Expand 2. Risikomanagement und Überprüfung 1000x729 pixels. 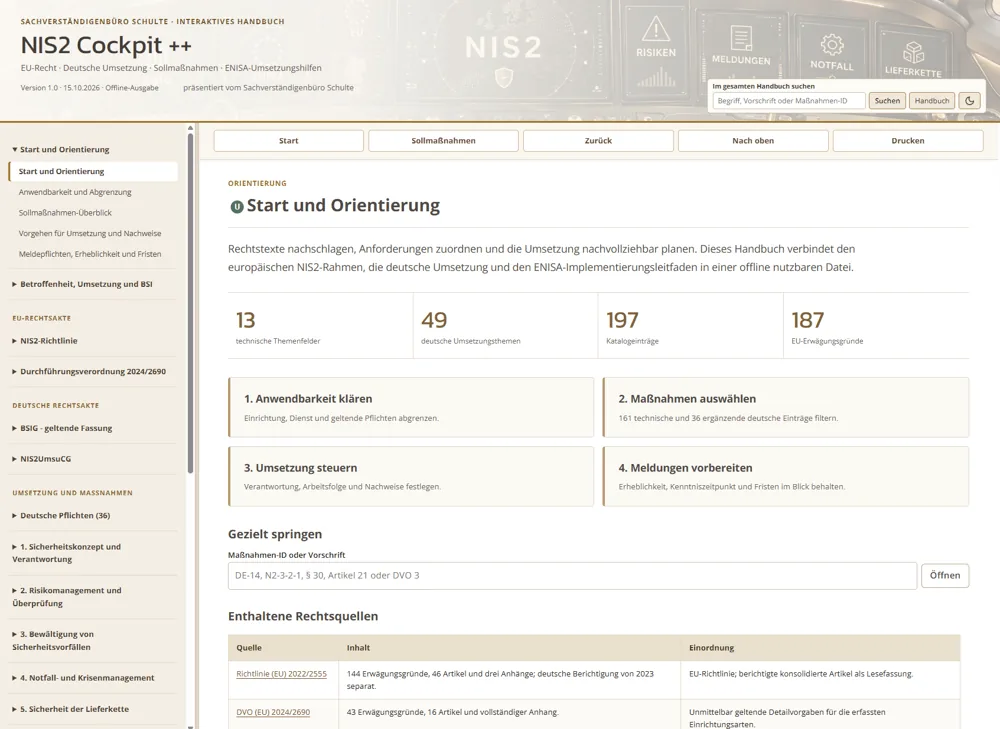tap(66, 597)
